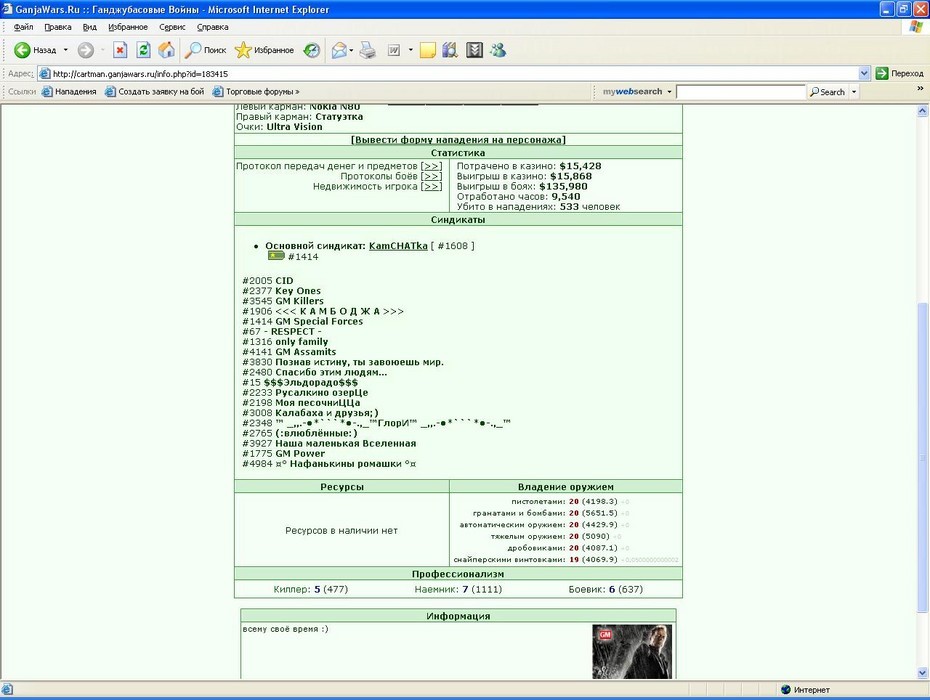Image resolution: width=930 pixels, height=700 pixels.
Task: Open the KamCHATka syndicate link
Action: tap(398, 246)
